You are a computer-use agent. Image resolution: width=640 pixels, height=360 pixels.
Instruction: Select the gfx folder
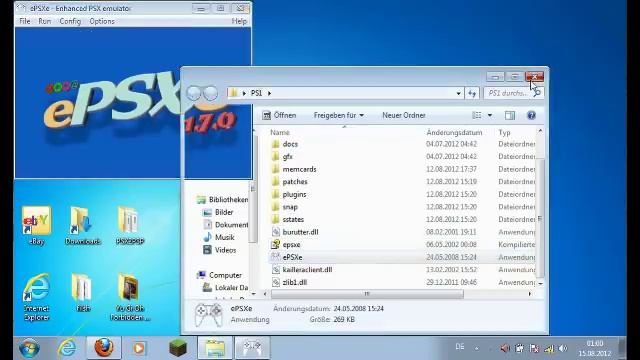click(287, 157)
